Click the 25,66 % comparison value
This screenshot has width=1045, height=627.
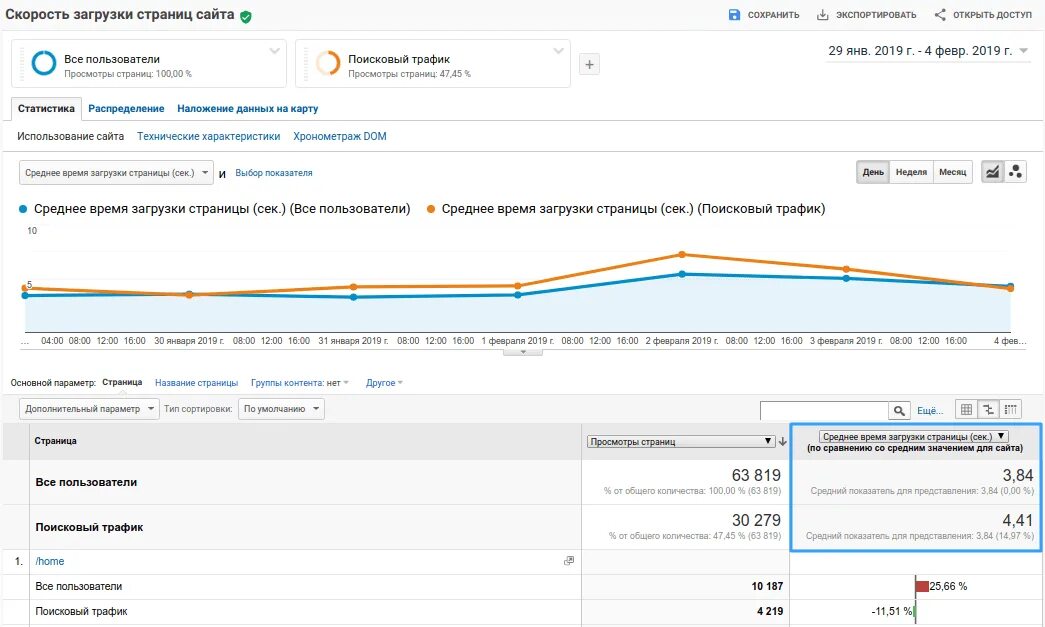pyautogui.click(x=948, y=586)
